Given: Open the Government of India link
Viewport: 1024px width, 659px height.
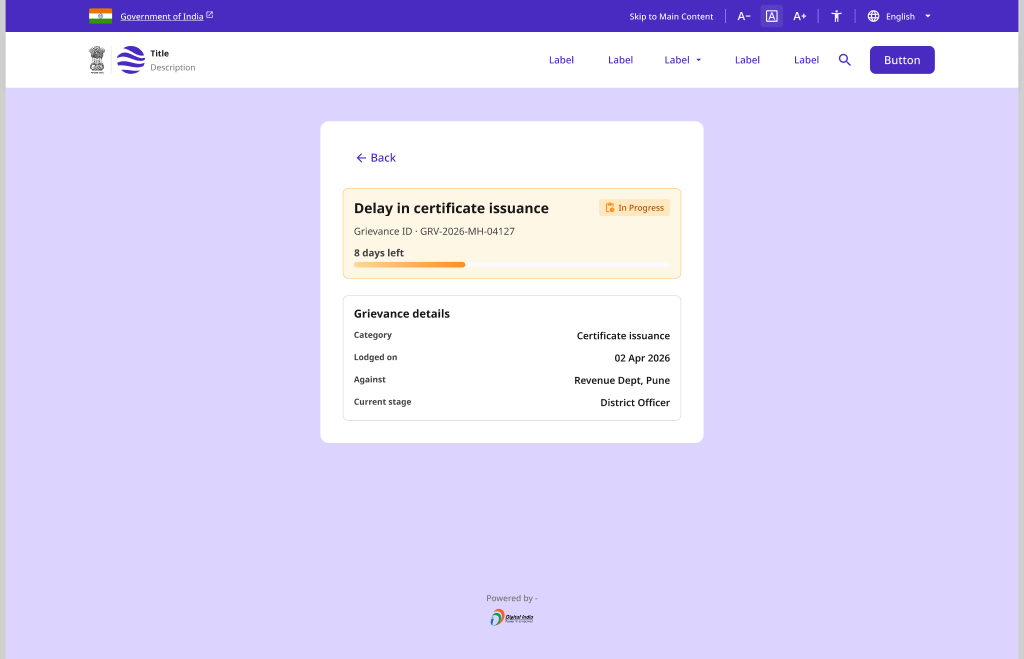Looking at the screenshot, I should tap(161, 16).
